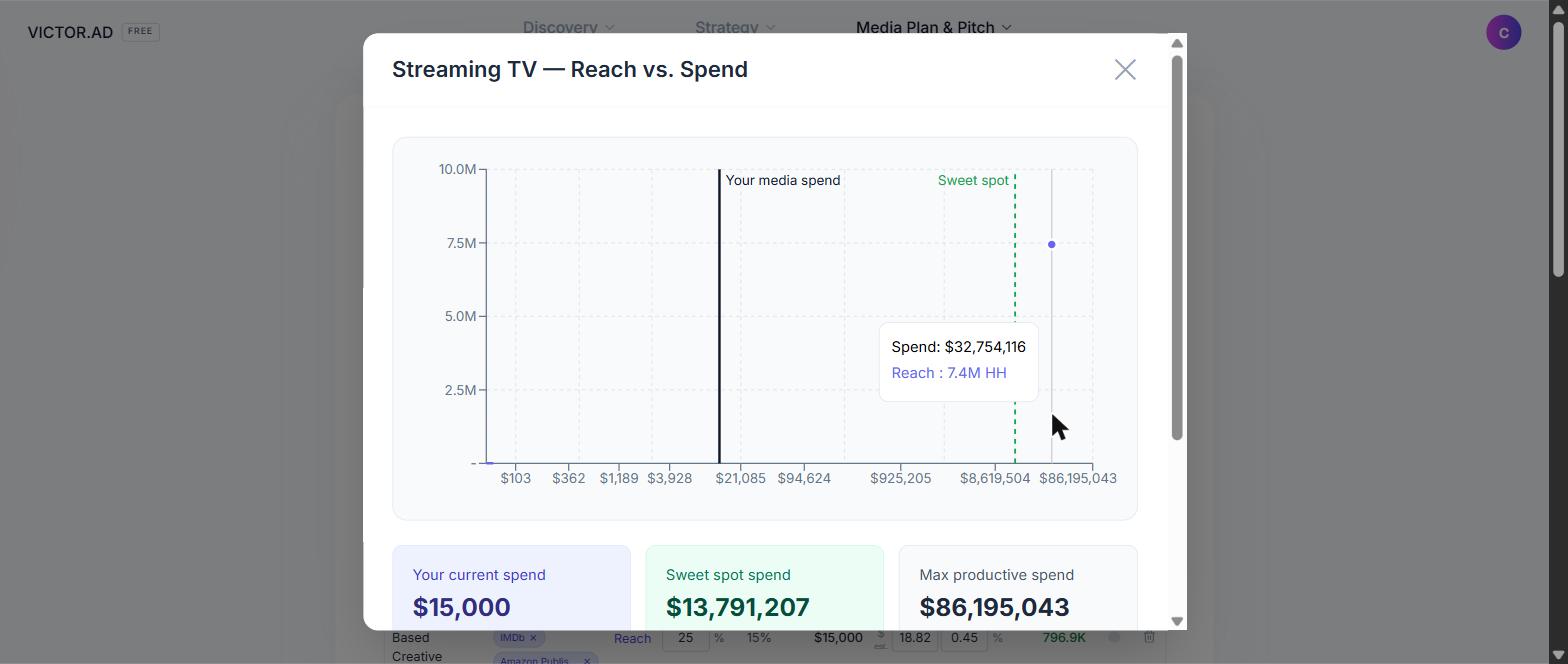Click the 'Sweet spot spend' card label
This screenshot has width=1568, height=664.
pyautogui.click(x=728, y=575)
